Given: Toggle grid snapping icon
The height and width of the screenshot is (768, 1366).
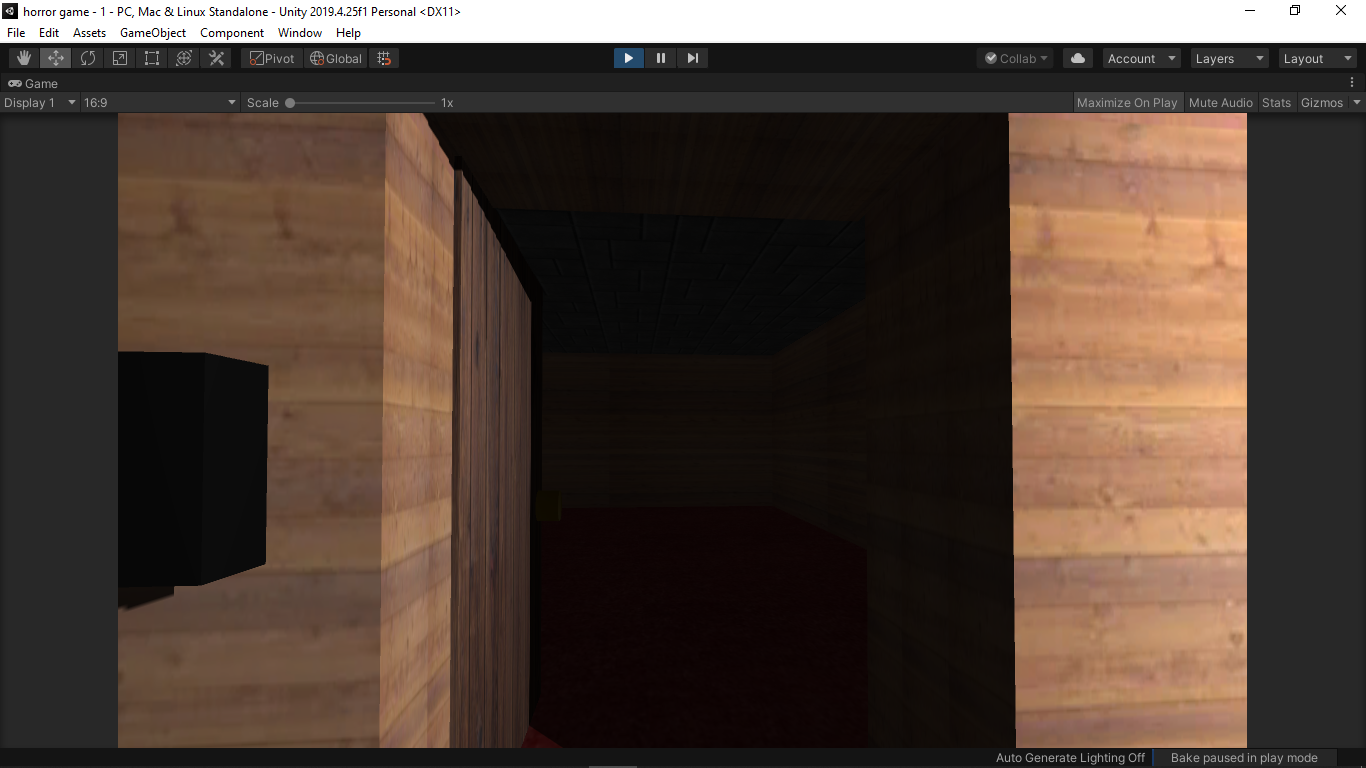Looking at the screenshot, I should point(384,58).
